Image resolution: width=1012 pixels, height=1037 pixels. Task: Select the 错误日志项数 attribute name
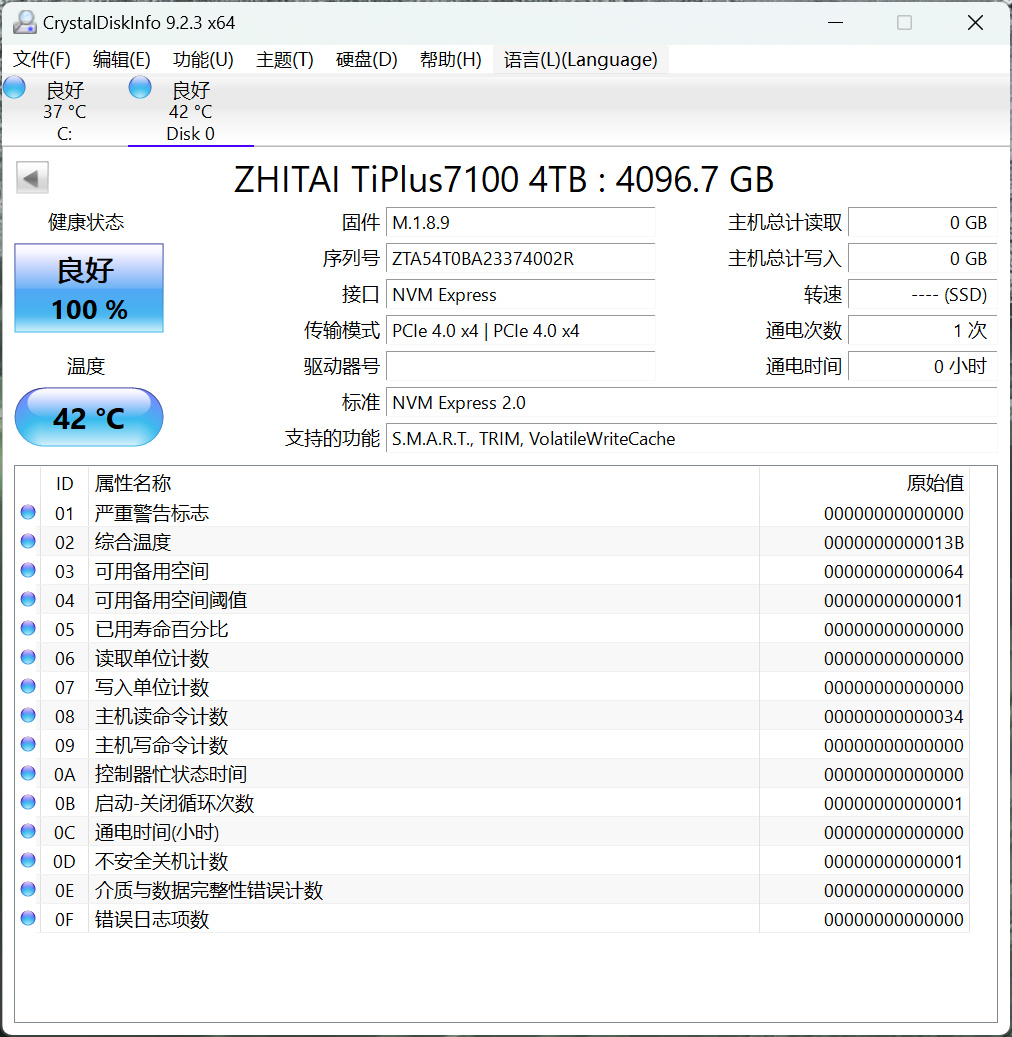click(x=151, y=919)
